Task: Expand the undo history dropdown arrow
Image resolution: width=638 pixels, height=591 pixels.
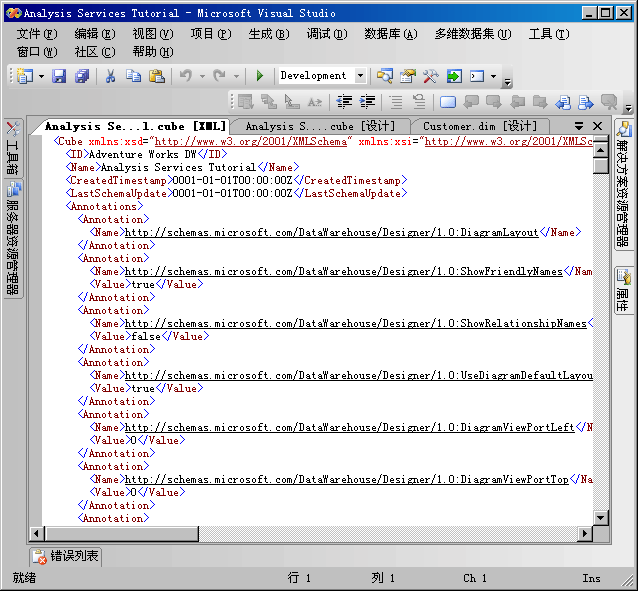Action: pos(202,76)
